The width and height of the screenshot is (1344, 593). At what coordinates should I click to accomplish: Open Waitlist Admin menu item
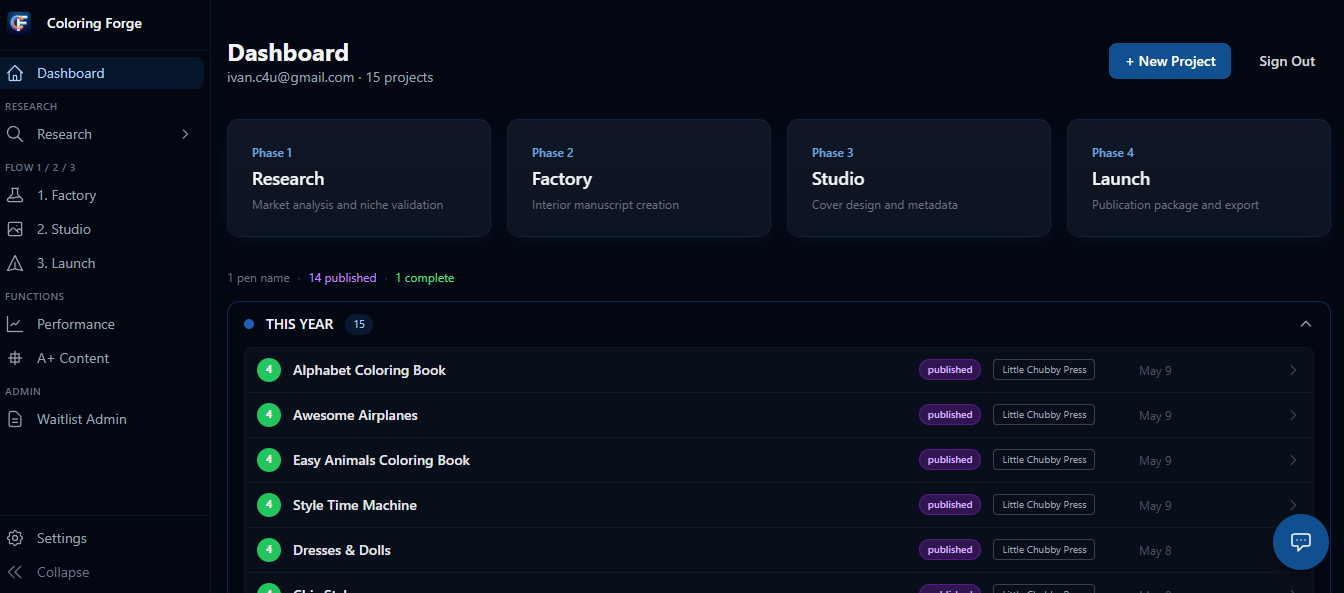coord(102,419)
